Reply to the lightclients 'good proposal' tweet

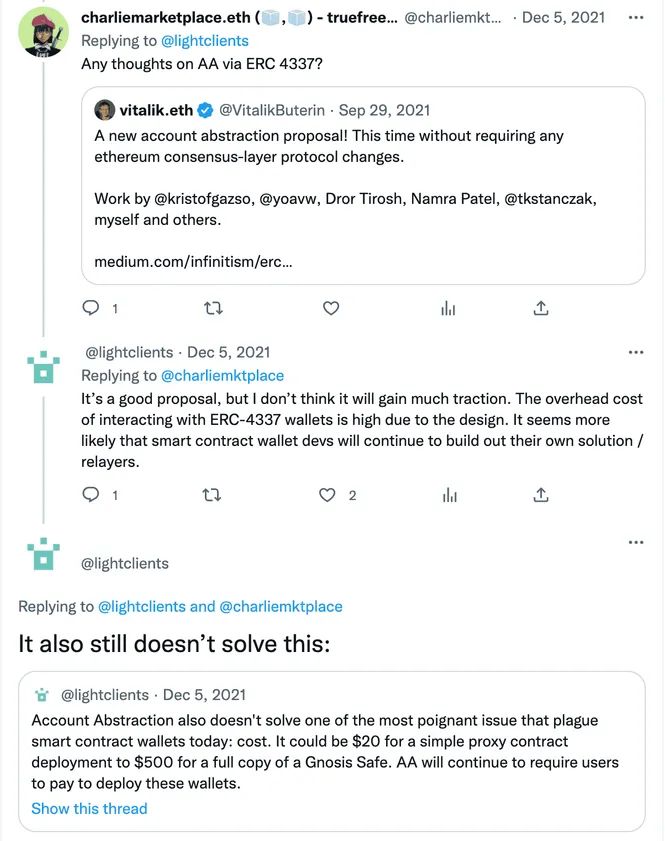[x=91, y=494]
